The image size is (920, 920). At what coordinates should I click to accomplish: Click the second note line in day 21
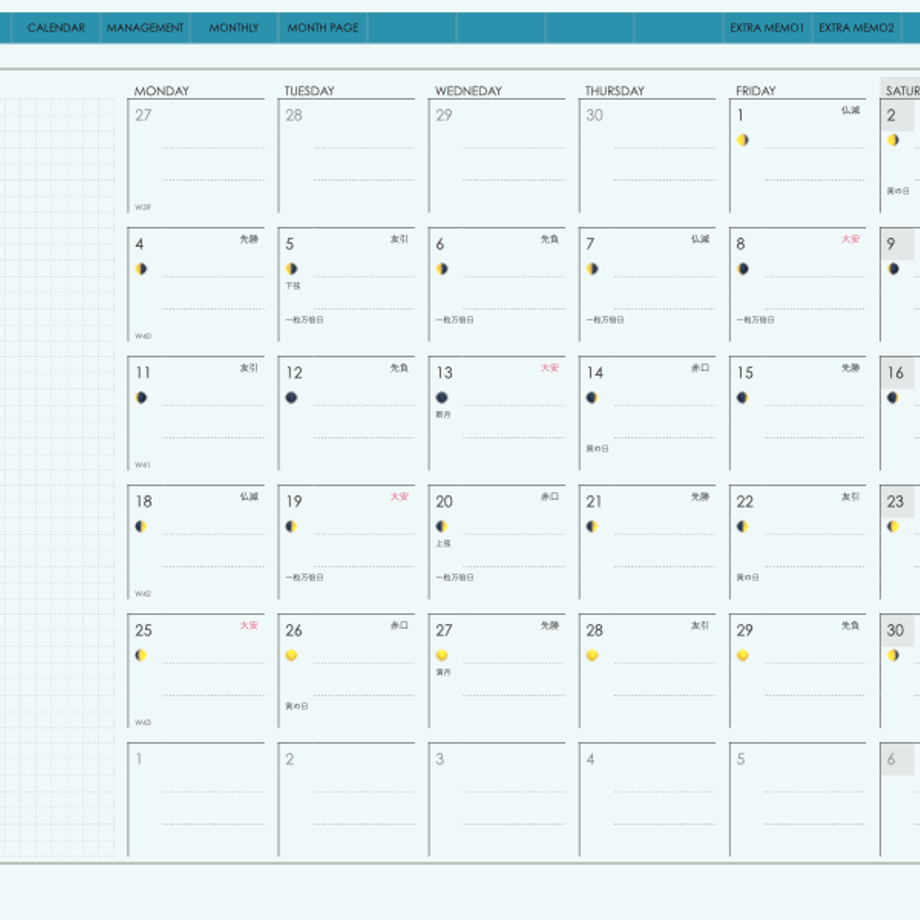665,566
